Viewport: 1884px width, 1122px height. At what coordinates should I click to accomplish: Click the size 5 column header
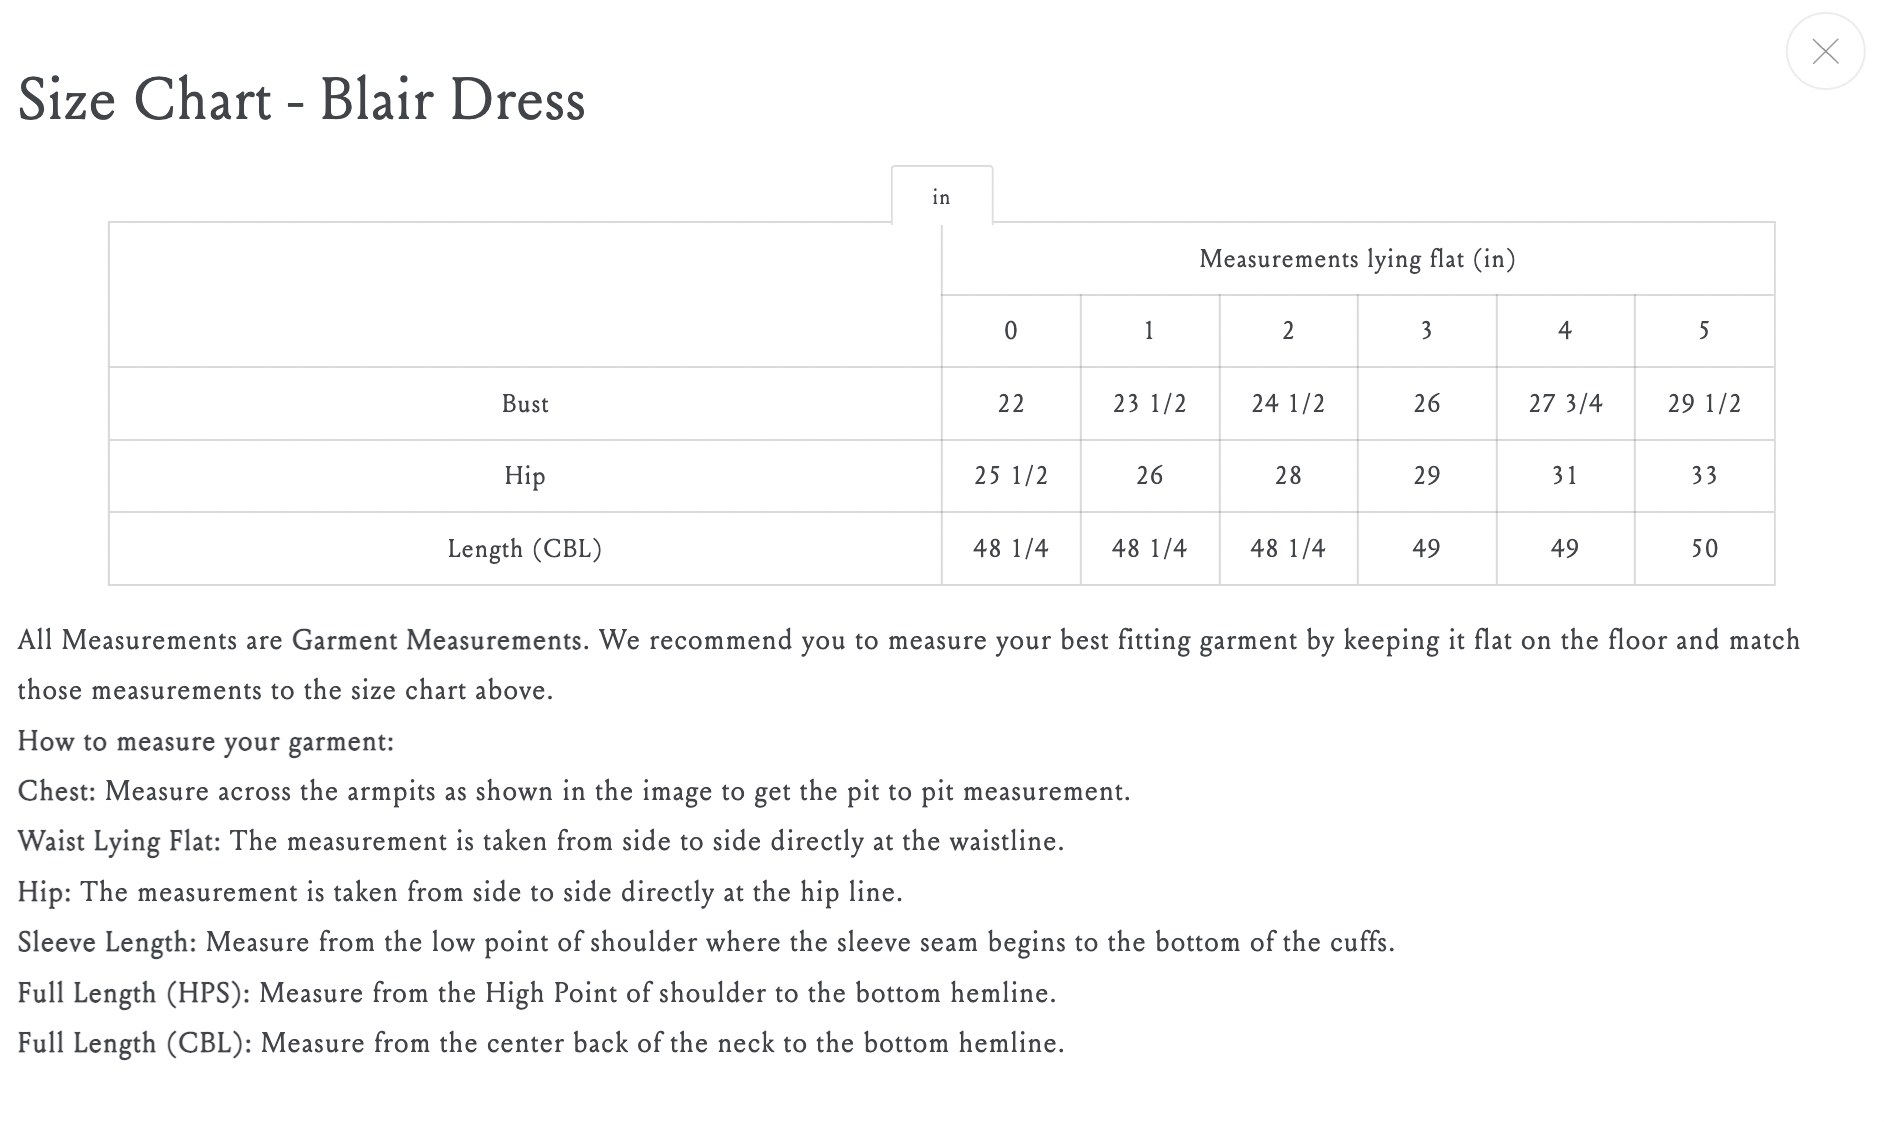click(x=1704, y=331)
